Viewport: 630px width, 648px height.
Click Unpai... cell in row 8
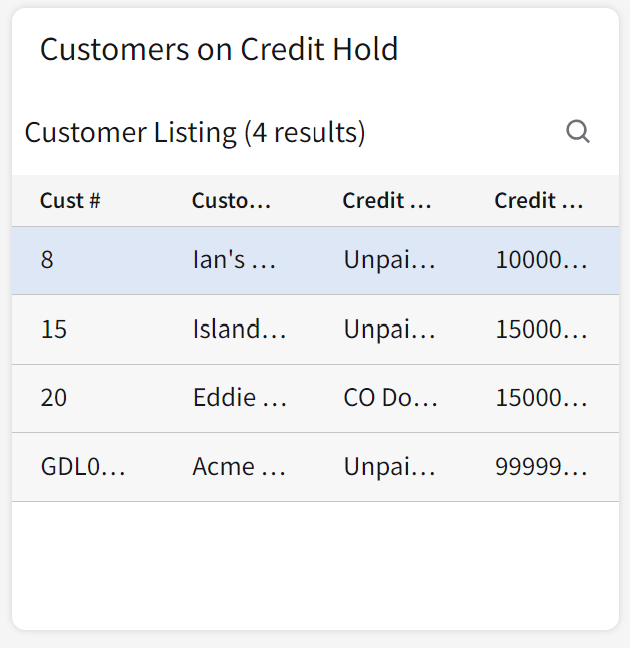click(x=389, y=260)
